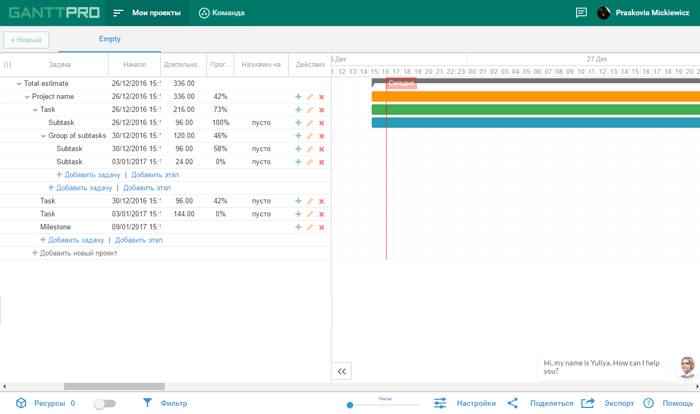Delete the 100% Subtask row

[x=321, y=123]
